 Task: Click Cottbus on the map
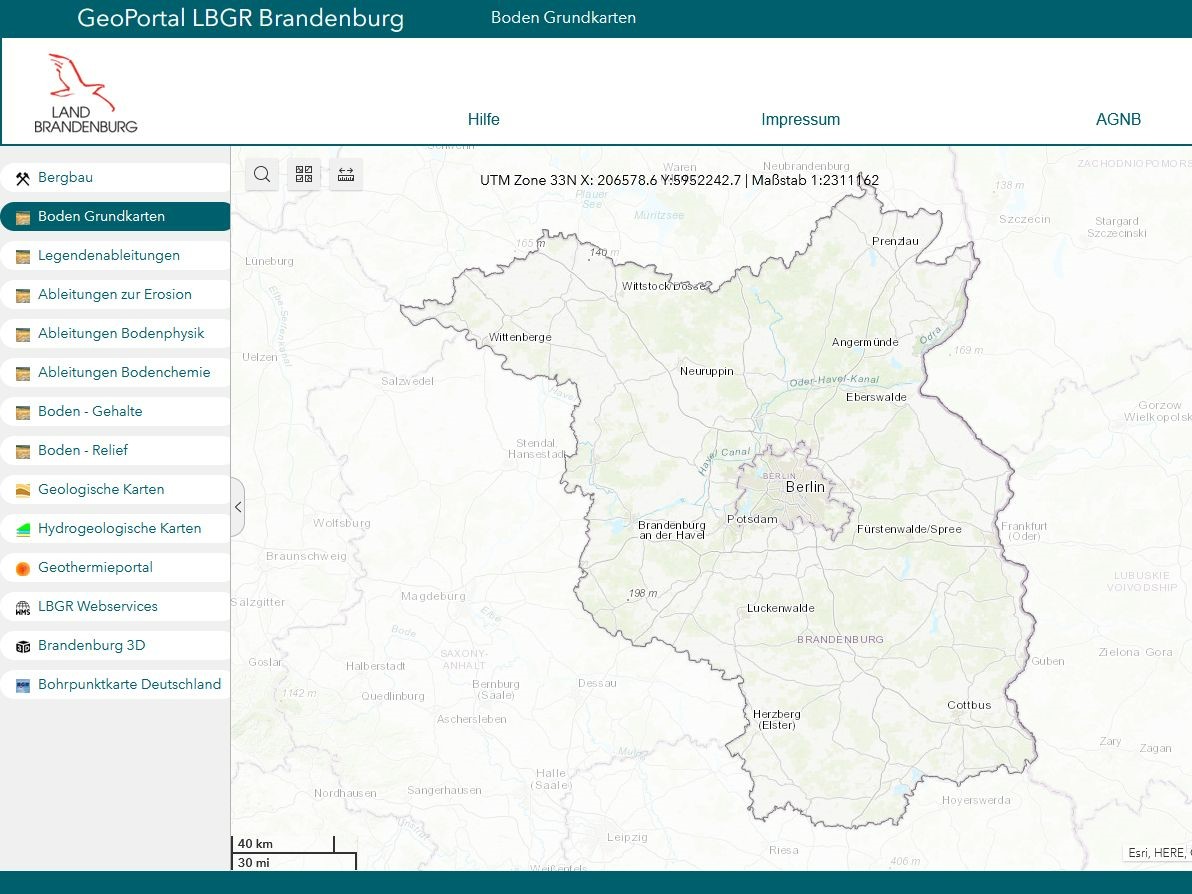(968, 705)
